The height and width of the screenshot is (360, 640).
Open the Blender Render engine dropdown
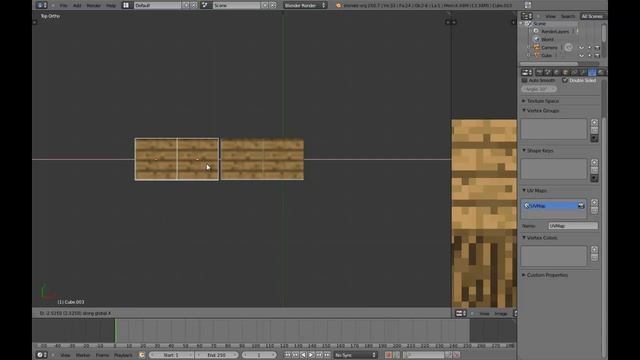point(305,5)
